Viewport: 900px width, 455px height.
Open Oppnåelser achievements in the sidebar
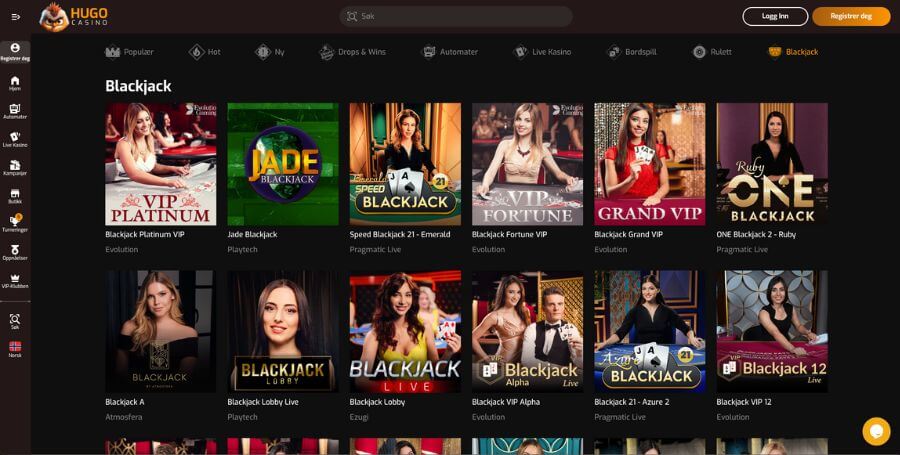click(x=15, y=252)
